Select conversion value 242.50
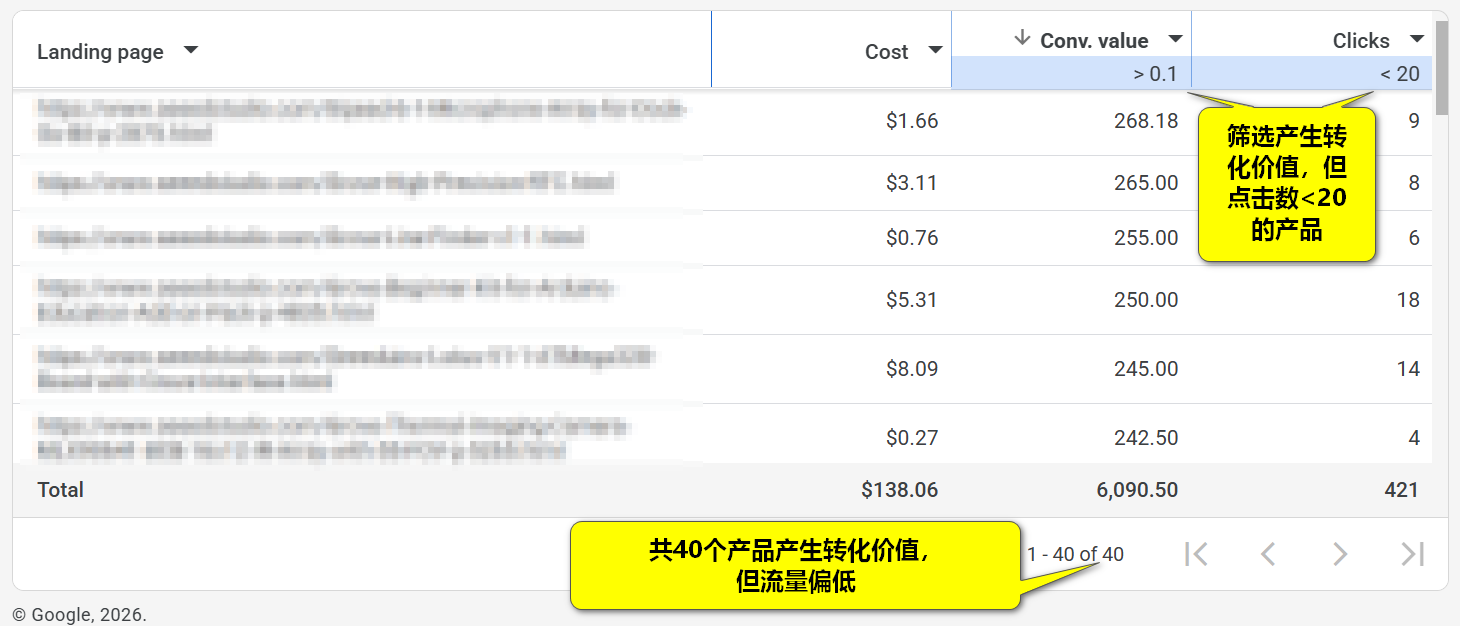This screenshot has height=626, width=1460. pyautogui.click(x=1146, y=438)
